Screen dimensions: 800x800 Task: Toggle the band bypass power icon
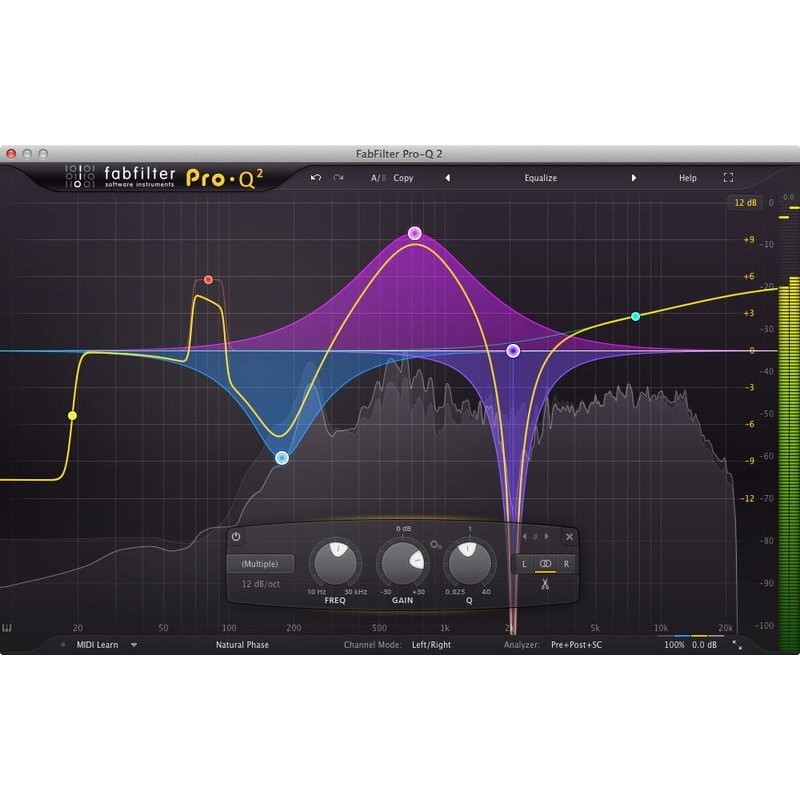coord(235,536)
